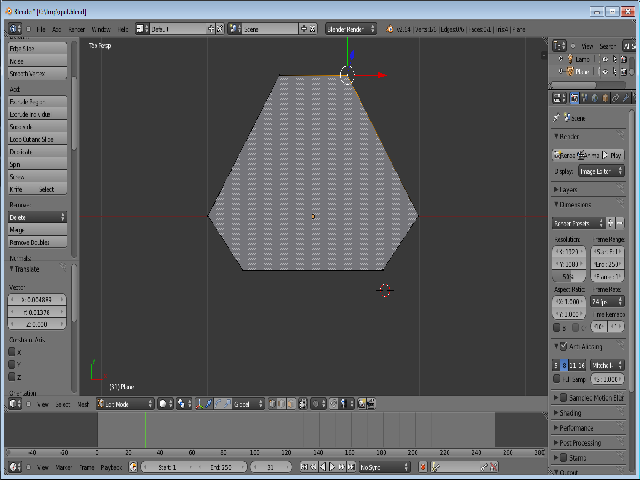Open the Window menu
Viewport: 640px width, 480px height.
pos(101,29)
